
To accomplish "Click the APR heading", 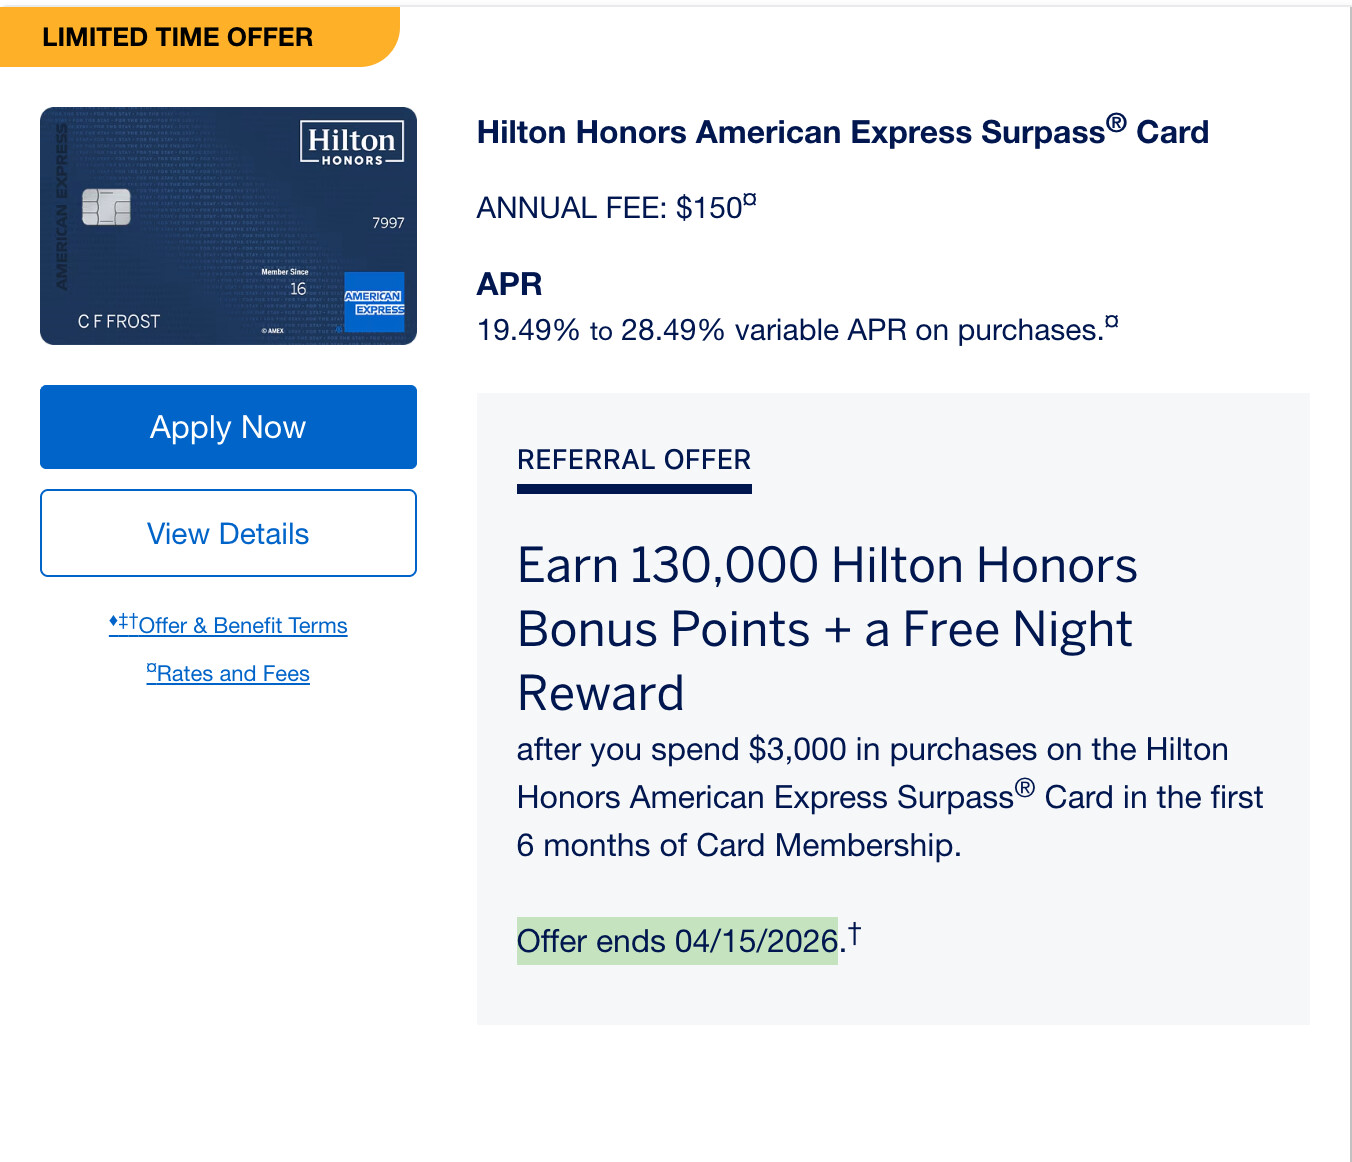I will point(509,284).
